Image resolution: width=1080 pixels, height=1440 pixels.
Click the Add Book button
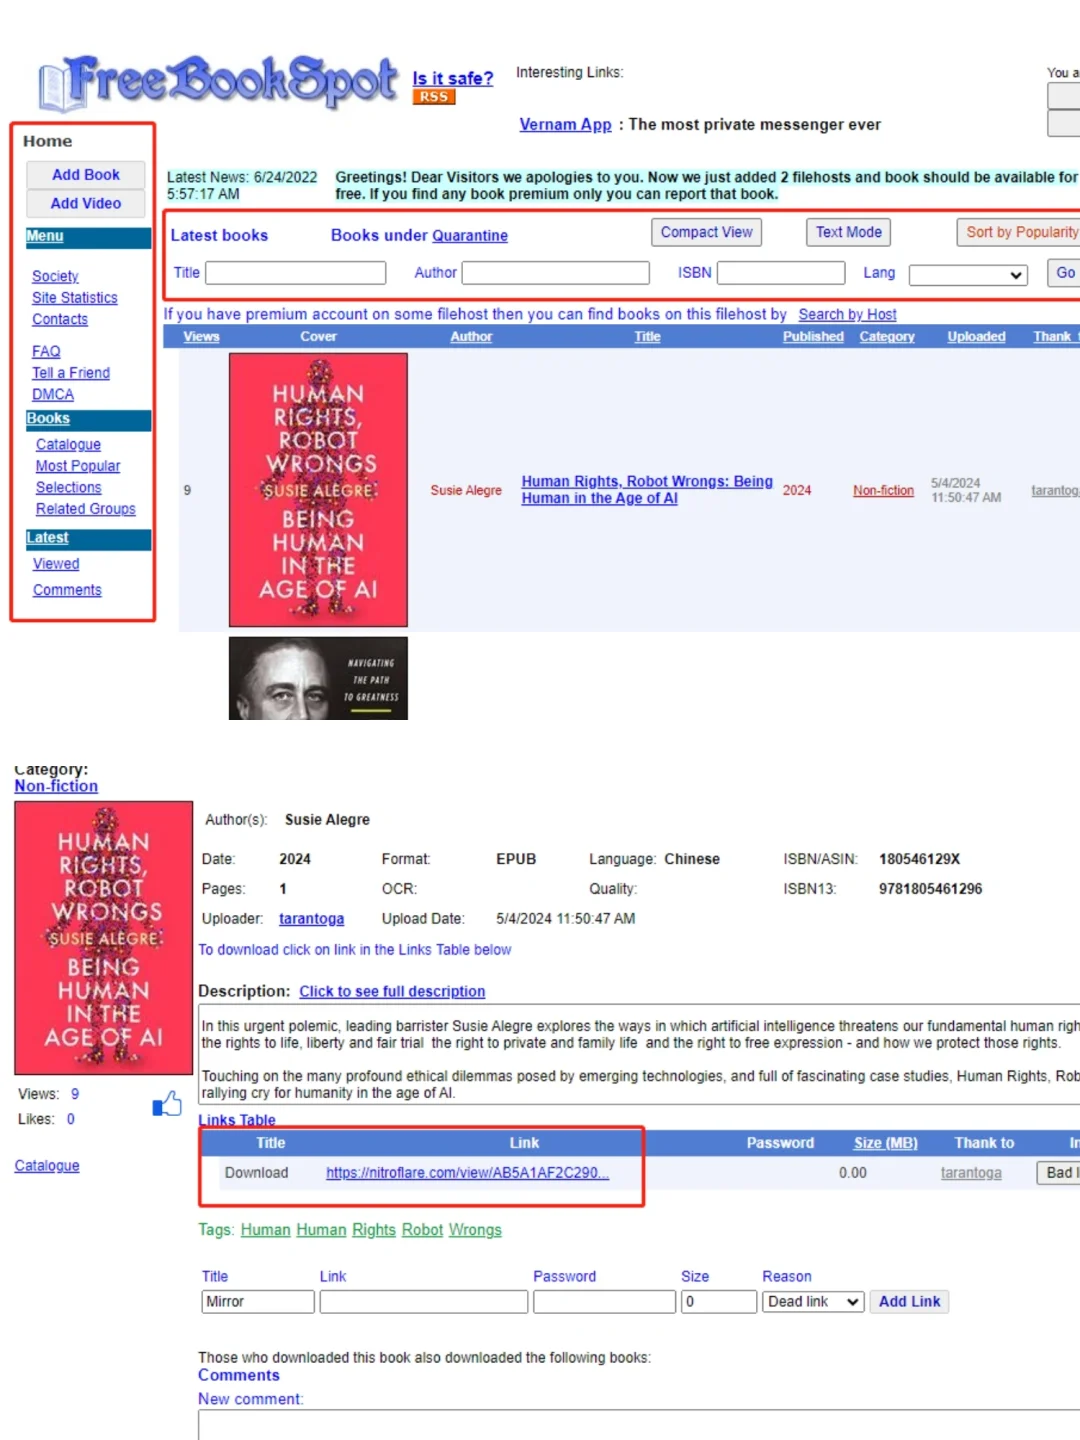(86, 174)
